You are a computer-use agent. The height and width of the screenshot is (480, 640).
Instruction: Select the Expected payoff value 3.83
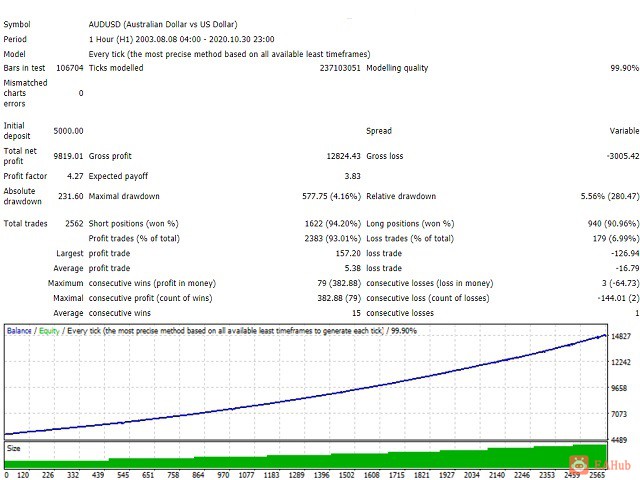353,176
